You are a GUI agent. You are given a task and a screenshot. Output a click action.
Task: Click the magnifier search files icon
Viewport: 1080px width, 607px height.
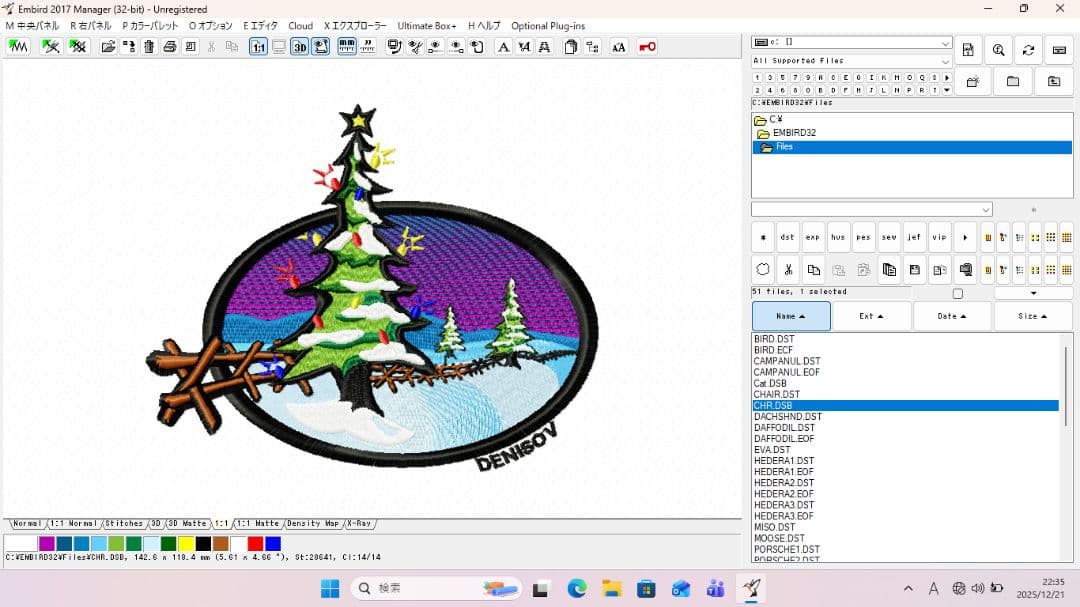pyautogui.click(x=998, y=50)
